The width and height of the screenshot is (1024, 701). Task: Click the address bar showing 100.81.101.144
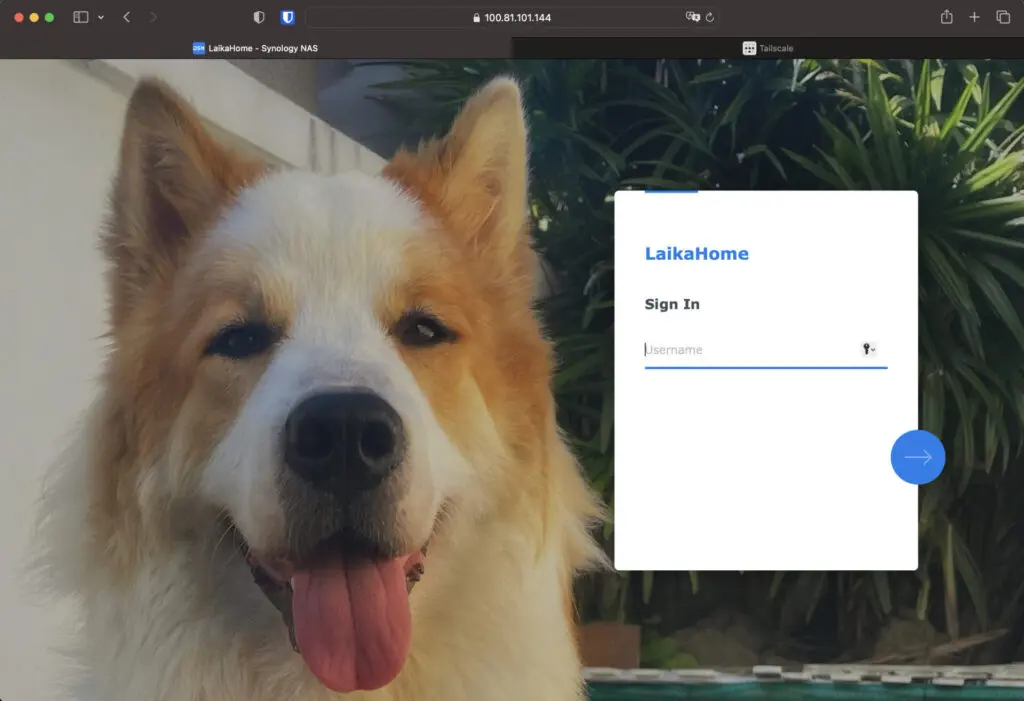511,18
